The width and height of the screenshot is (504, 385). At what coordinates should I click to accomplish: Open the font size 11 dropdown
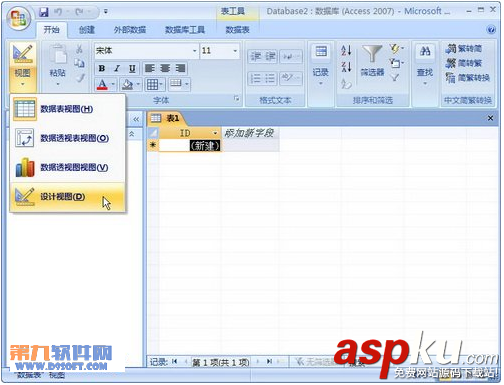(235, 51)
